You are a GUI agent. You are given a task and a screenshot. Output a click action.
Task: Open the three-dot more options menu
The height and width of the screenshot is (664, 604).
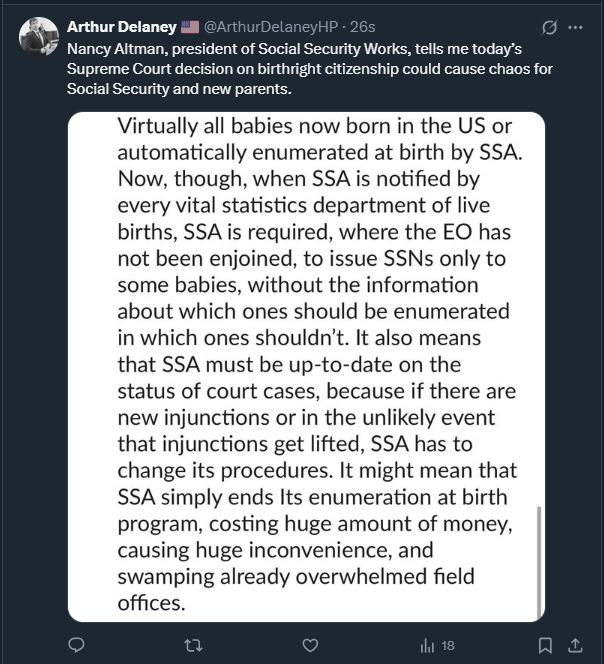[x=575, y=28]
